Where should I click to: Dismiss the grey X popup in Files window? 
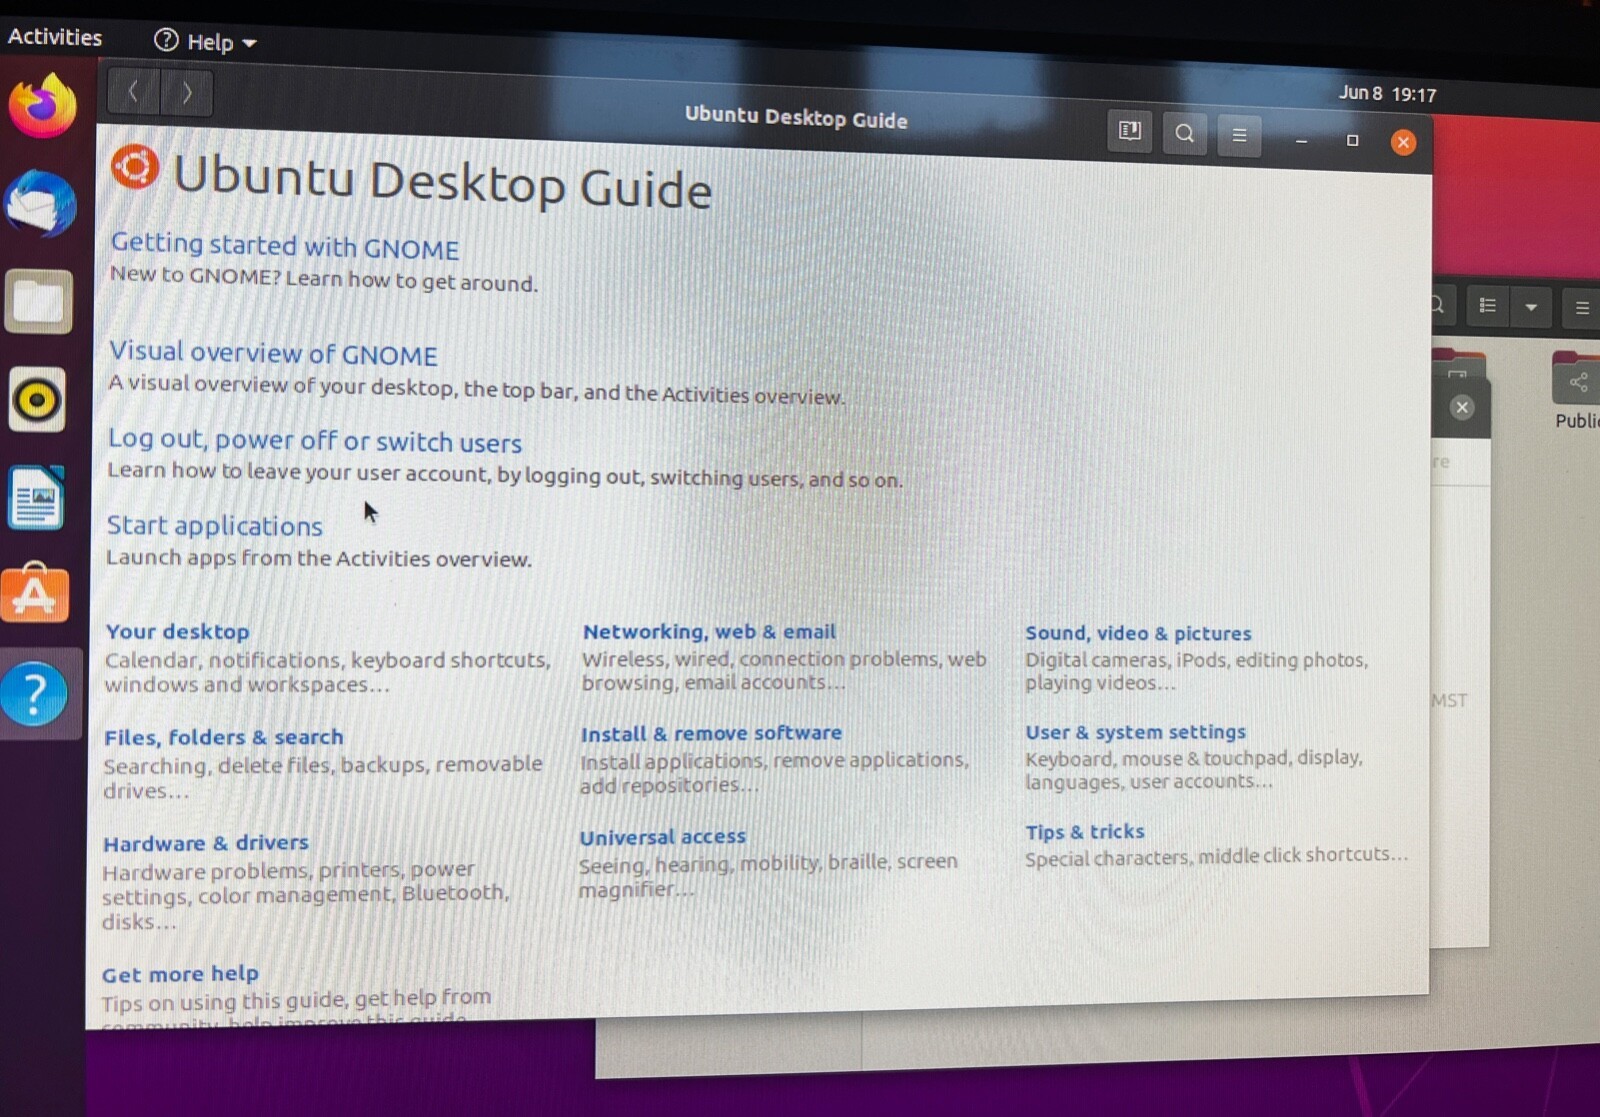point(1462,407)
